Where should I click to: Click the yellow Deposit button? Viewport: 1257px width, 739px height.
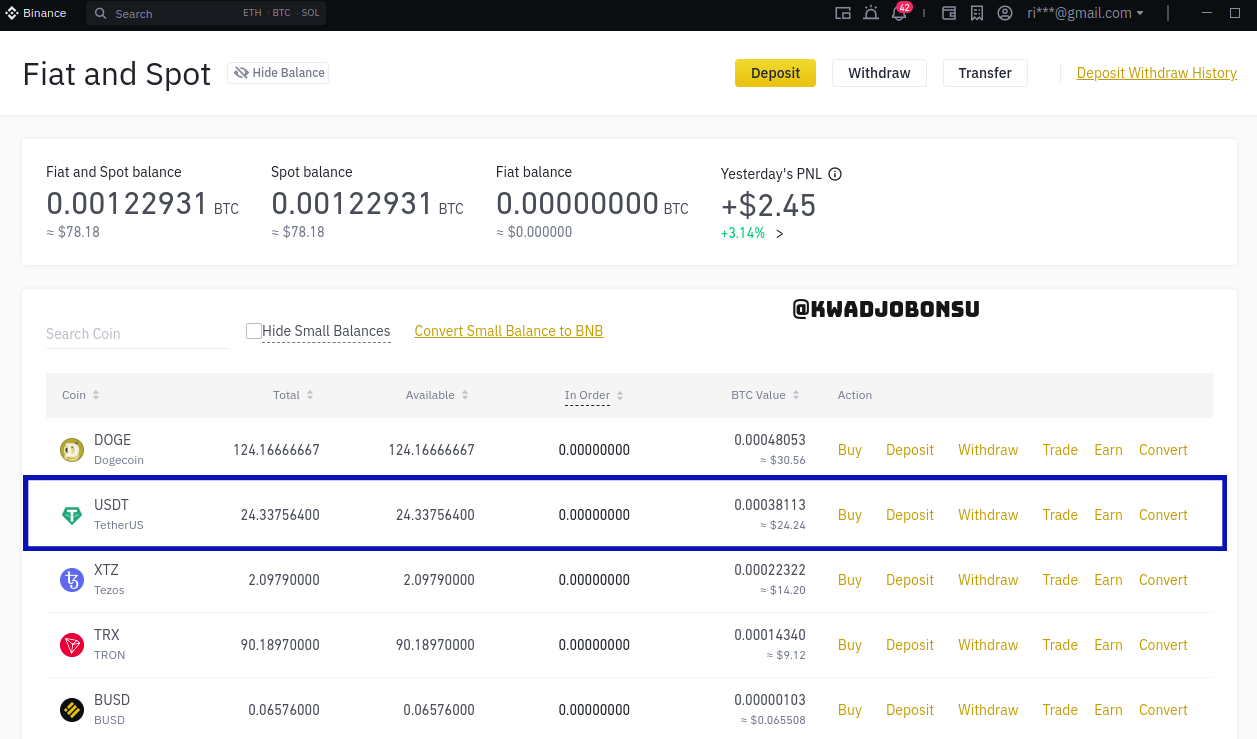click(x=775, y=73)
